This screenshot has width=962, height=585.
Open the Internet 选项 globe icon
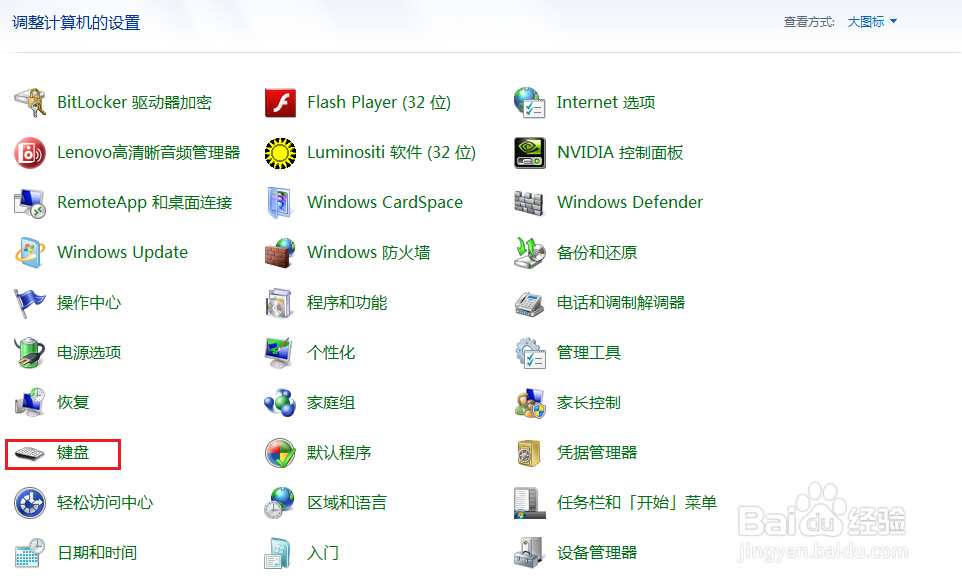(x=529, y=102)
